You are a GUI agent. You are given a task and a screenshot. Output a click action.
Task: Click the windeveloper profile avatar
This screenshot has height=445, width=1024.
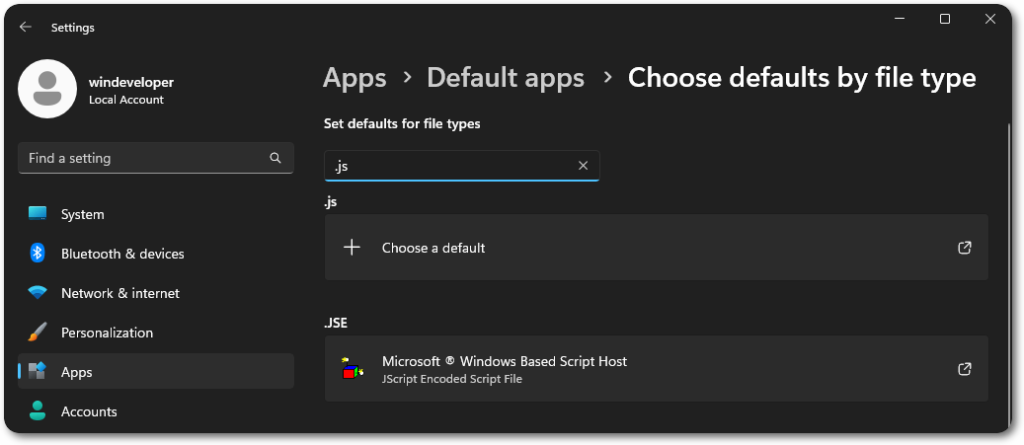pyautogui.click(x=47, y=89)
